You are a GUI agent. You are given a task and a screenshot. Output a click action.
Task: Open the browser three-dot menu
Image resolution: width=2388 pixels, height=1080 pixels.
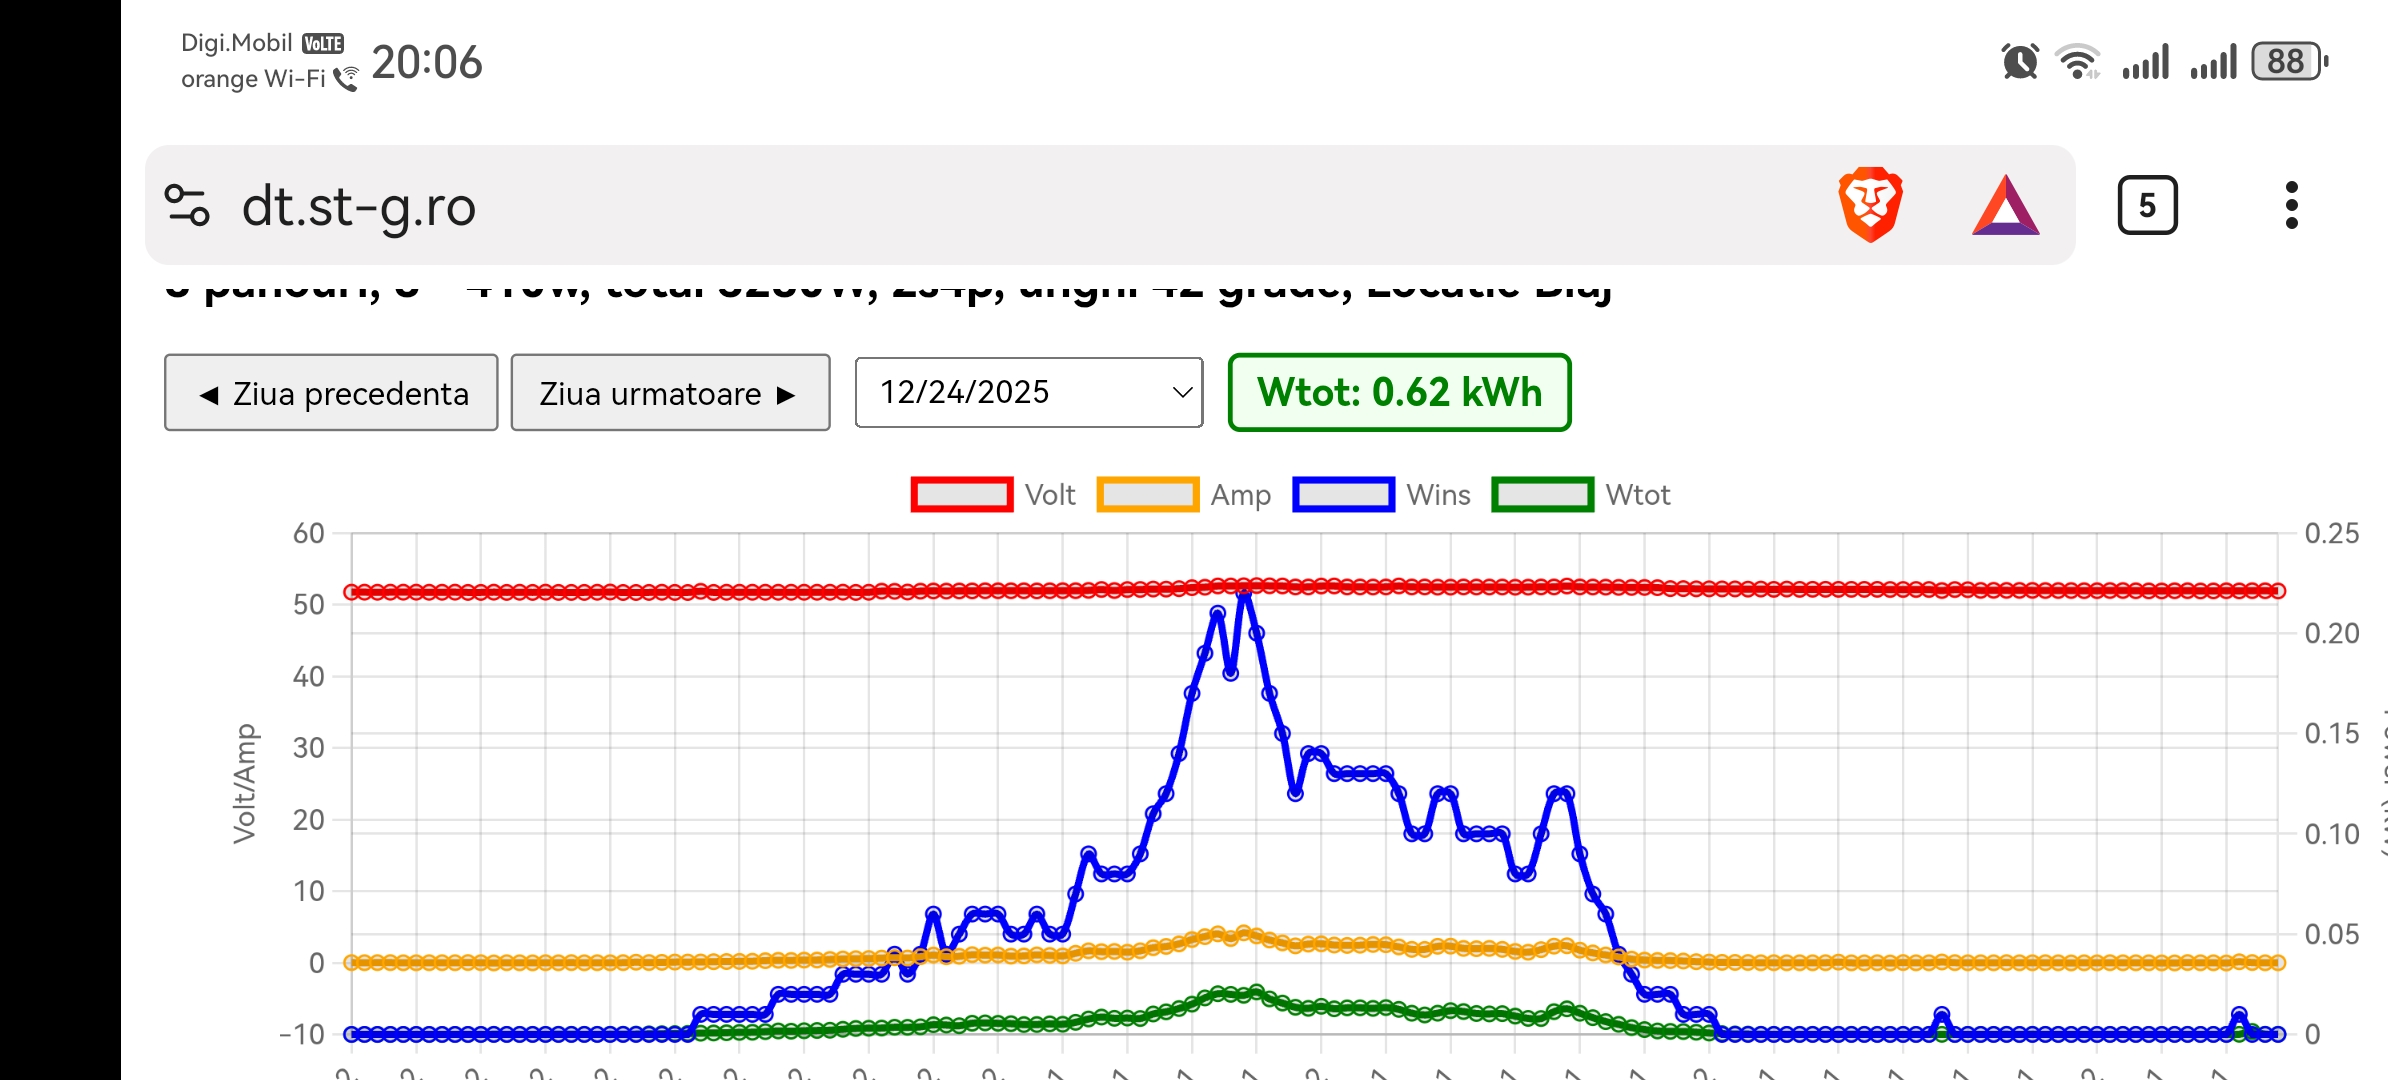[2291, 206]
